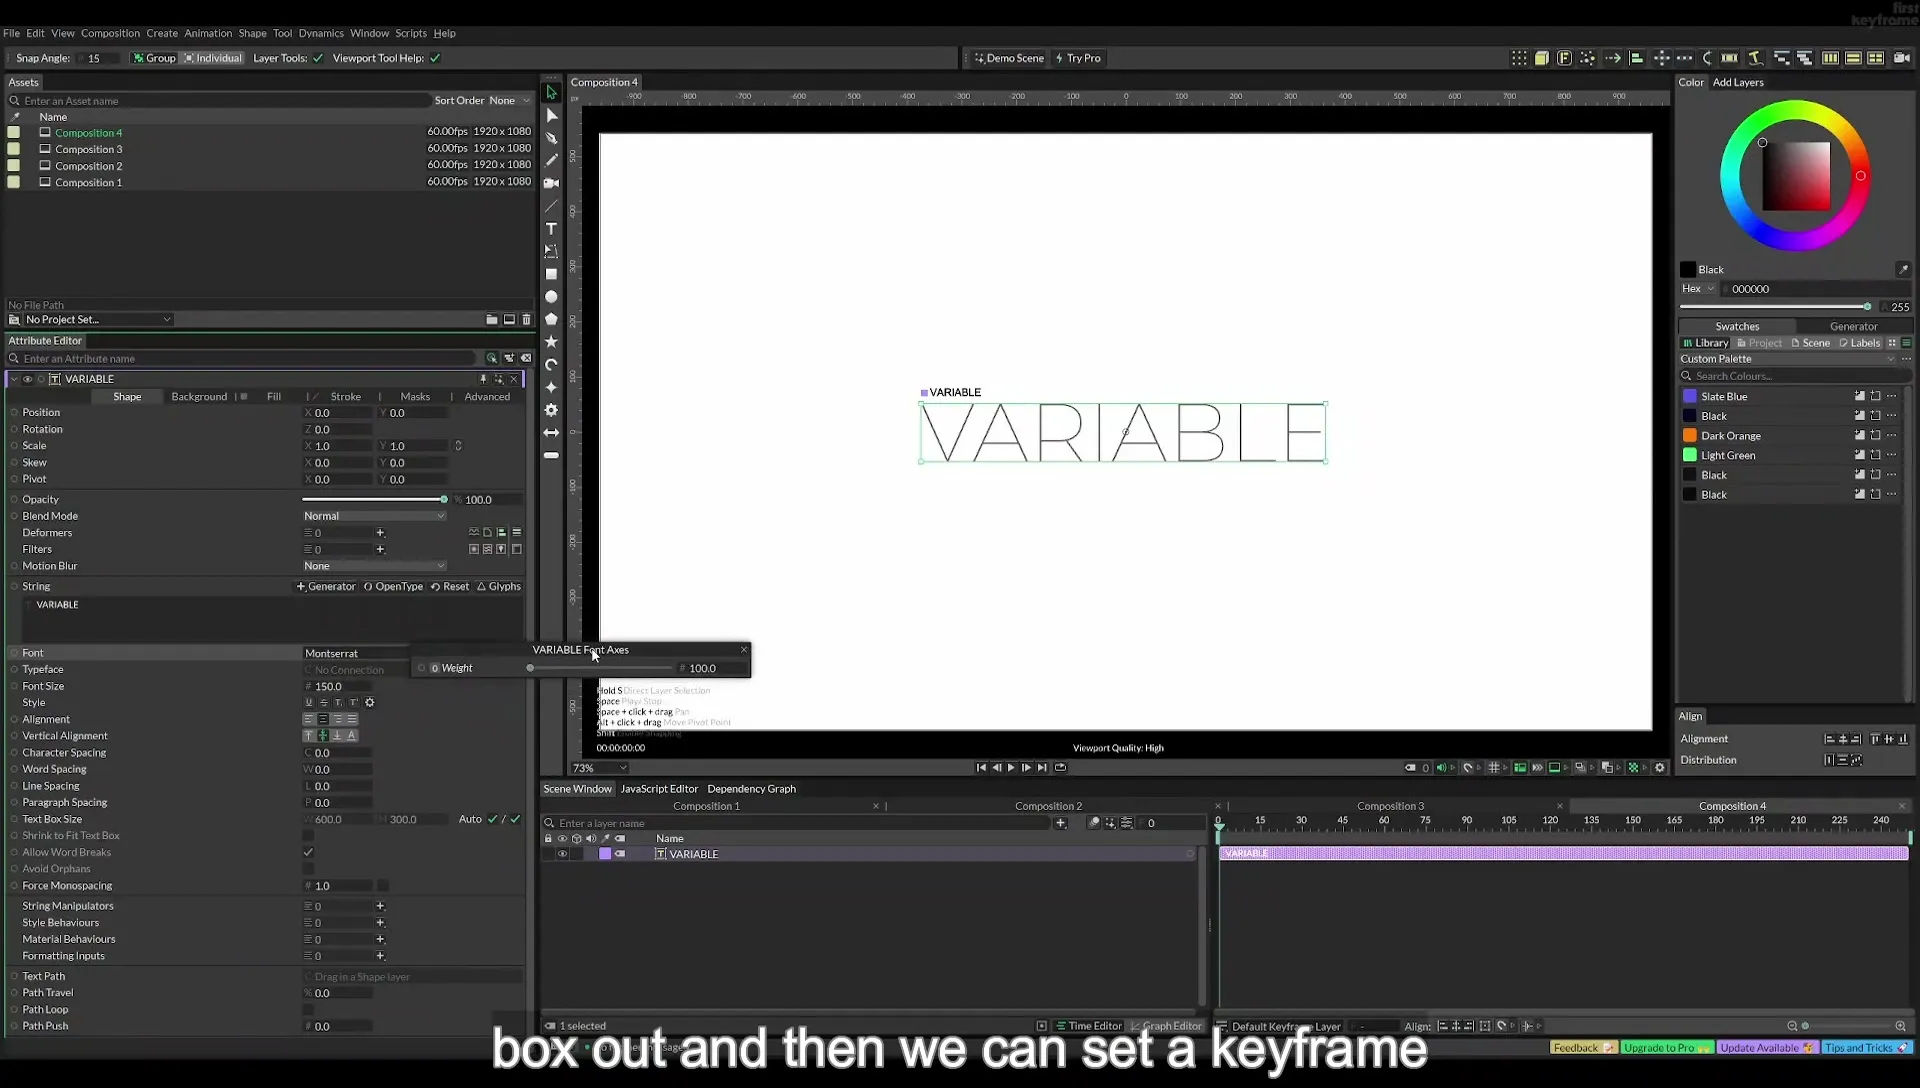The height and width of the screenshot is (1088, 1920).
Task: Select the Star shape tool
Action: (x=551, y=342)
